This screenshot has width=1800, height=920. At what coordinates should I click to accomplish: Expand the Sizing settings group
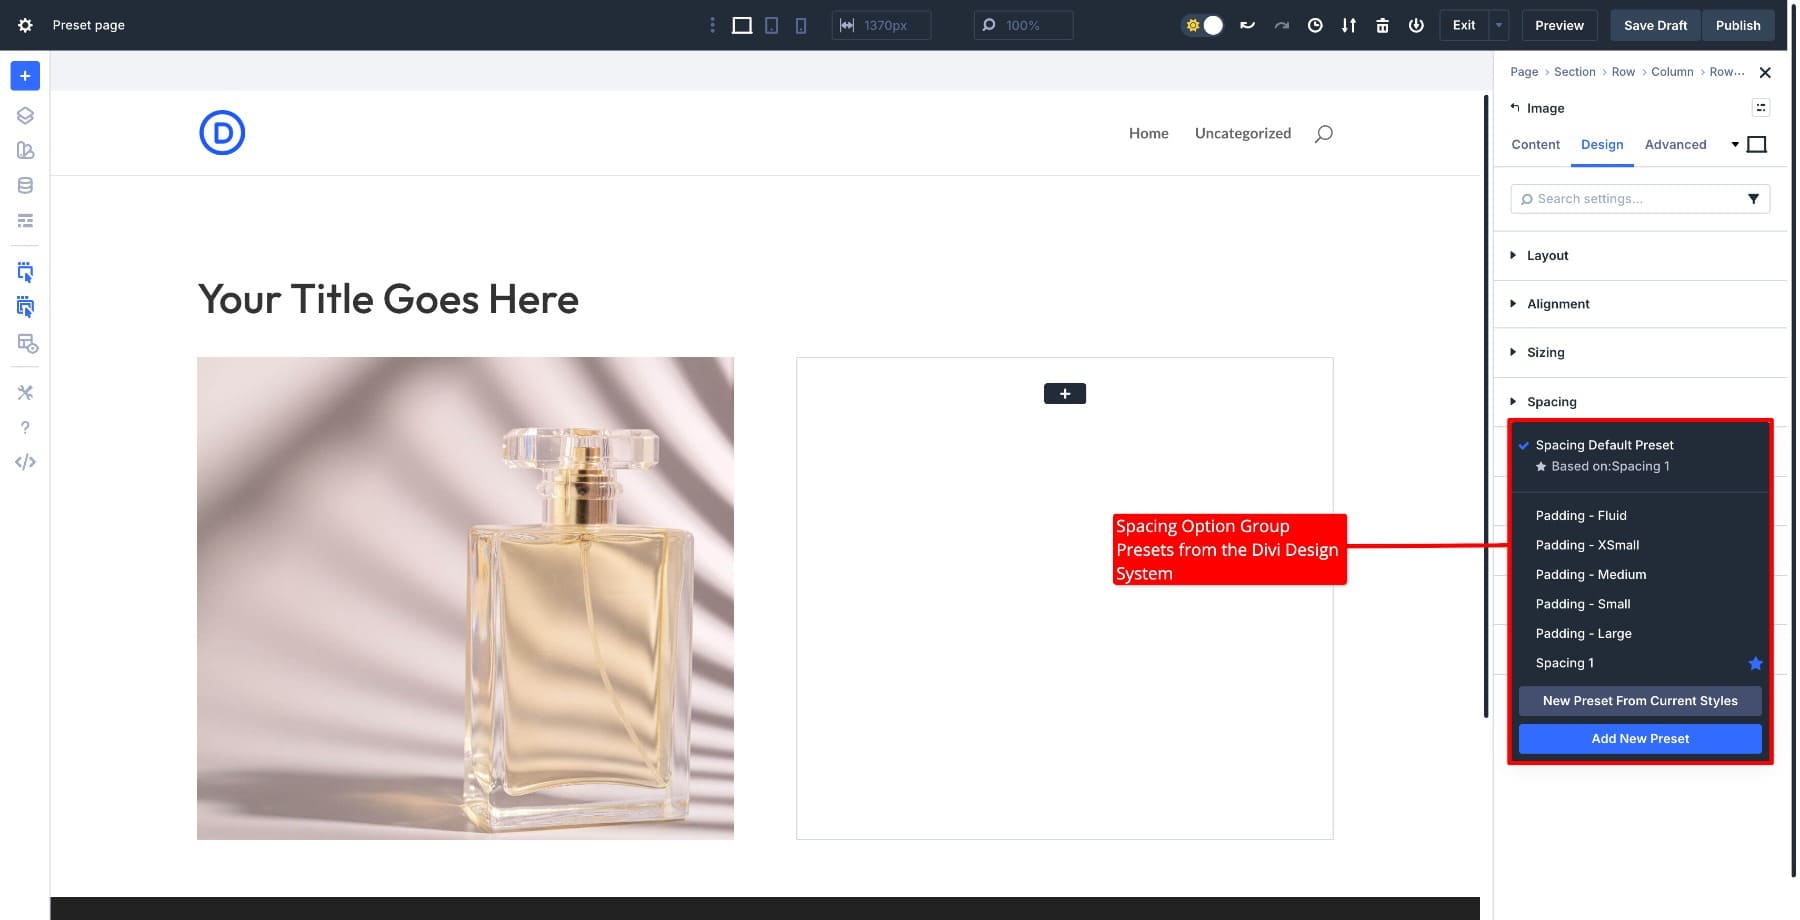pos(1545,353)
